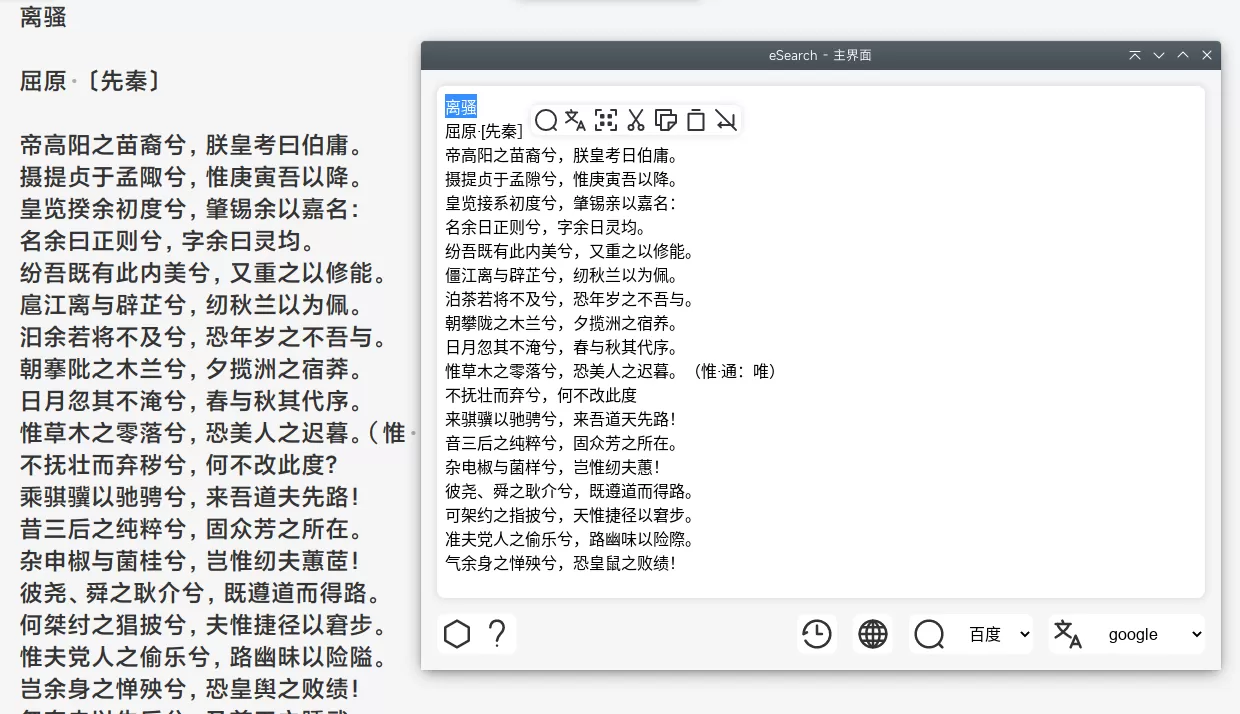Select the translate icon next to the search icon
Screen dimensions: 1240x714
[576, 120]
